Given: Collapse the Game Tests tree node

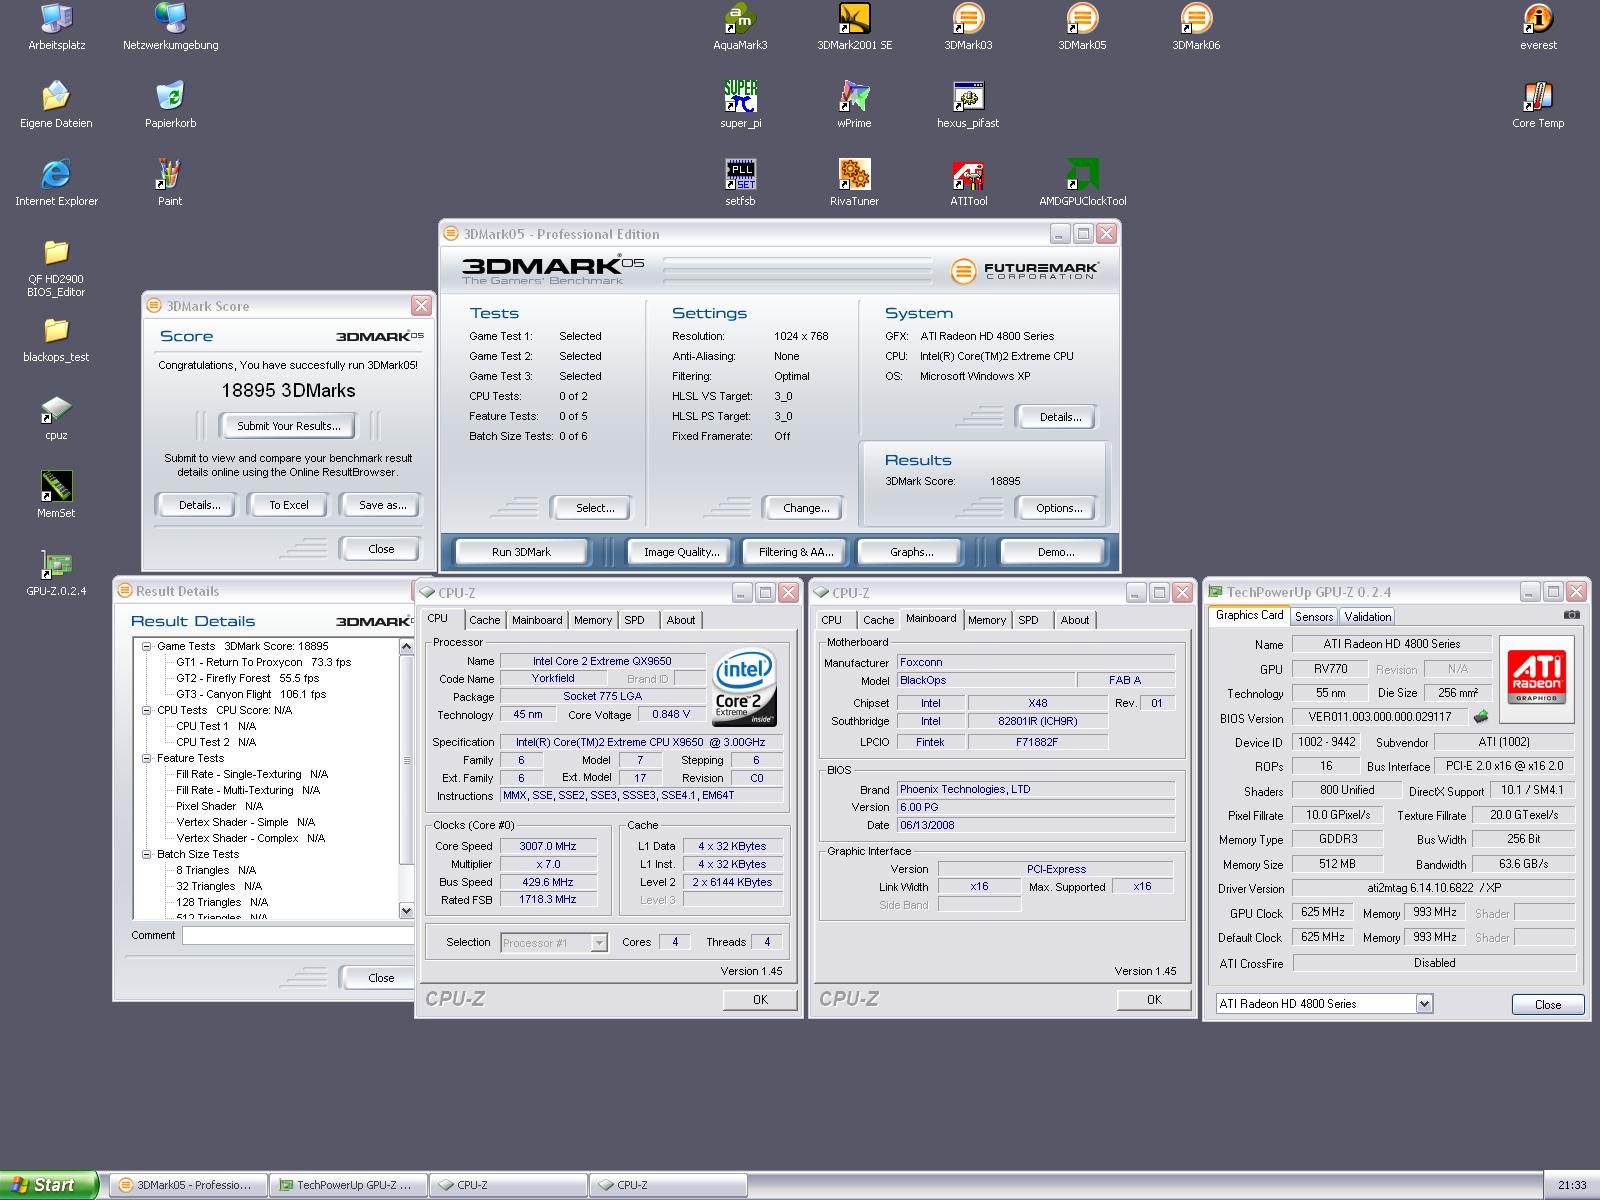Looking at the screenshot, I should coord(147,646).
